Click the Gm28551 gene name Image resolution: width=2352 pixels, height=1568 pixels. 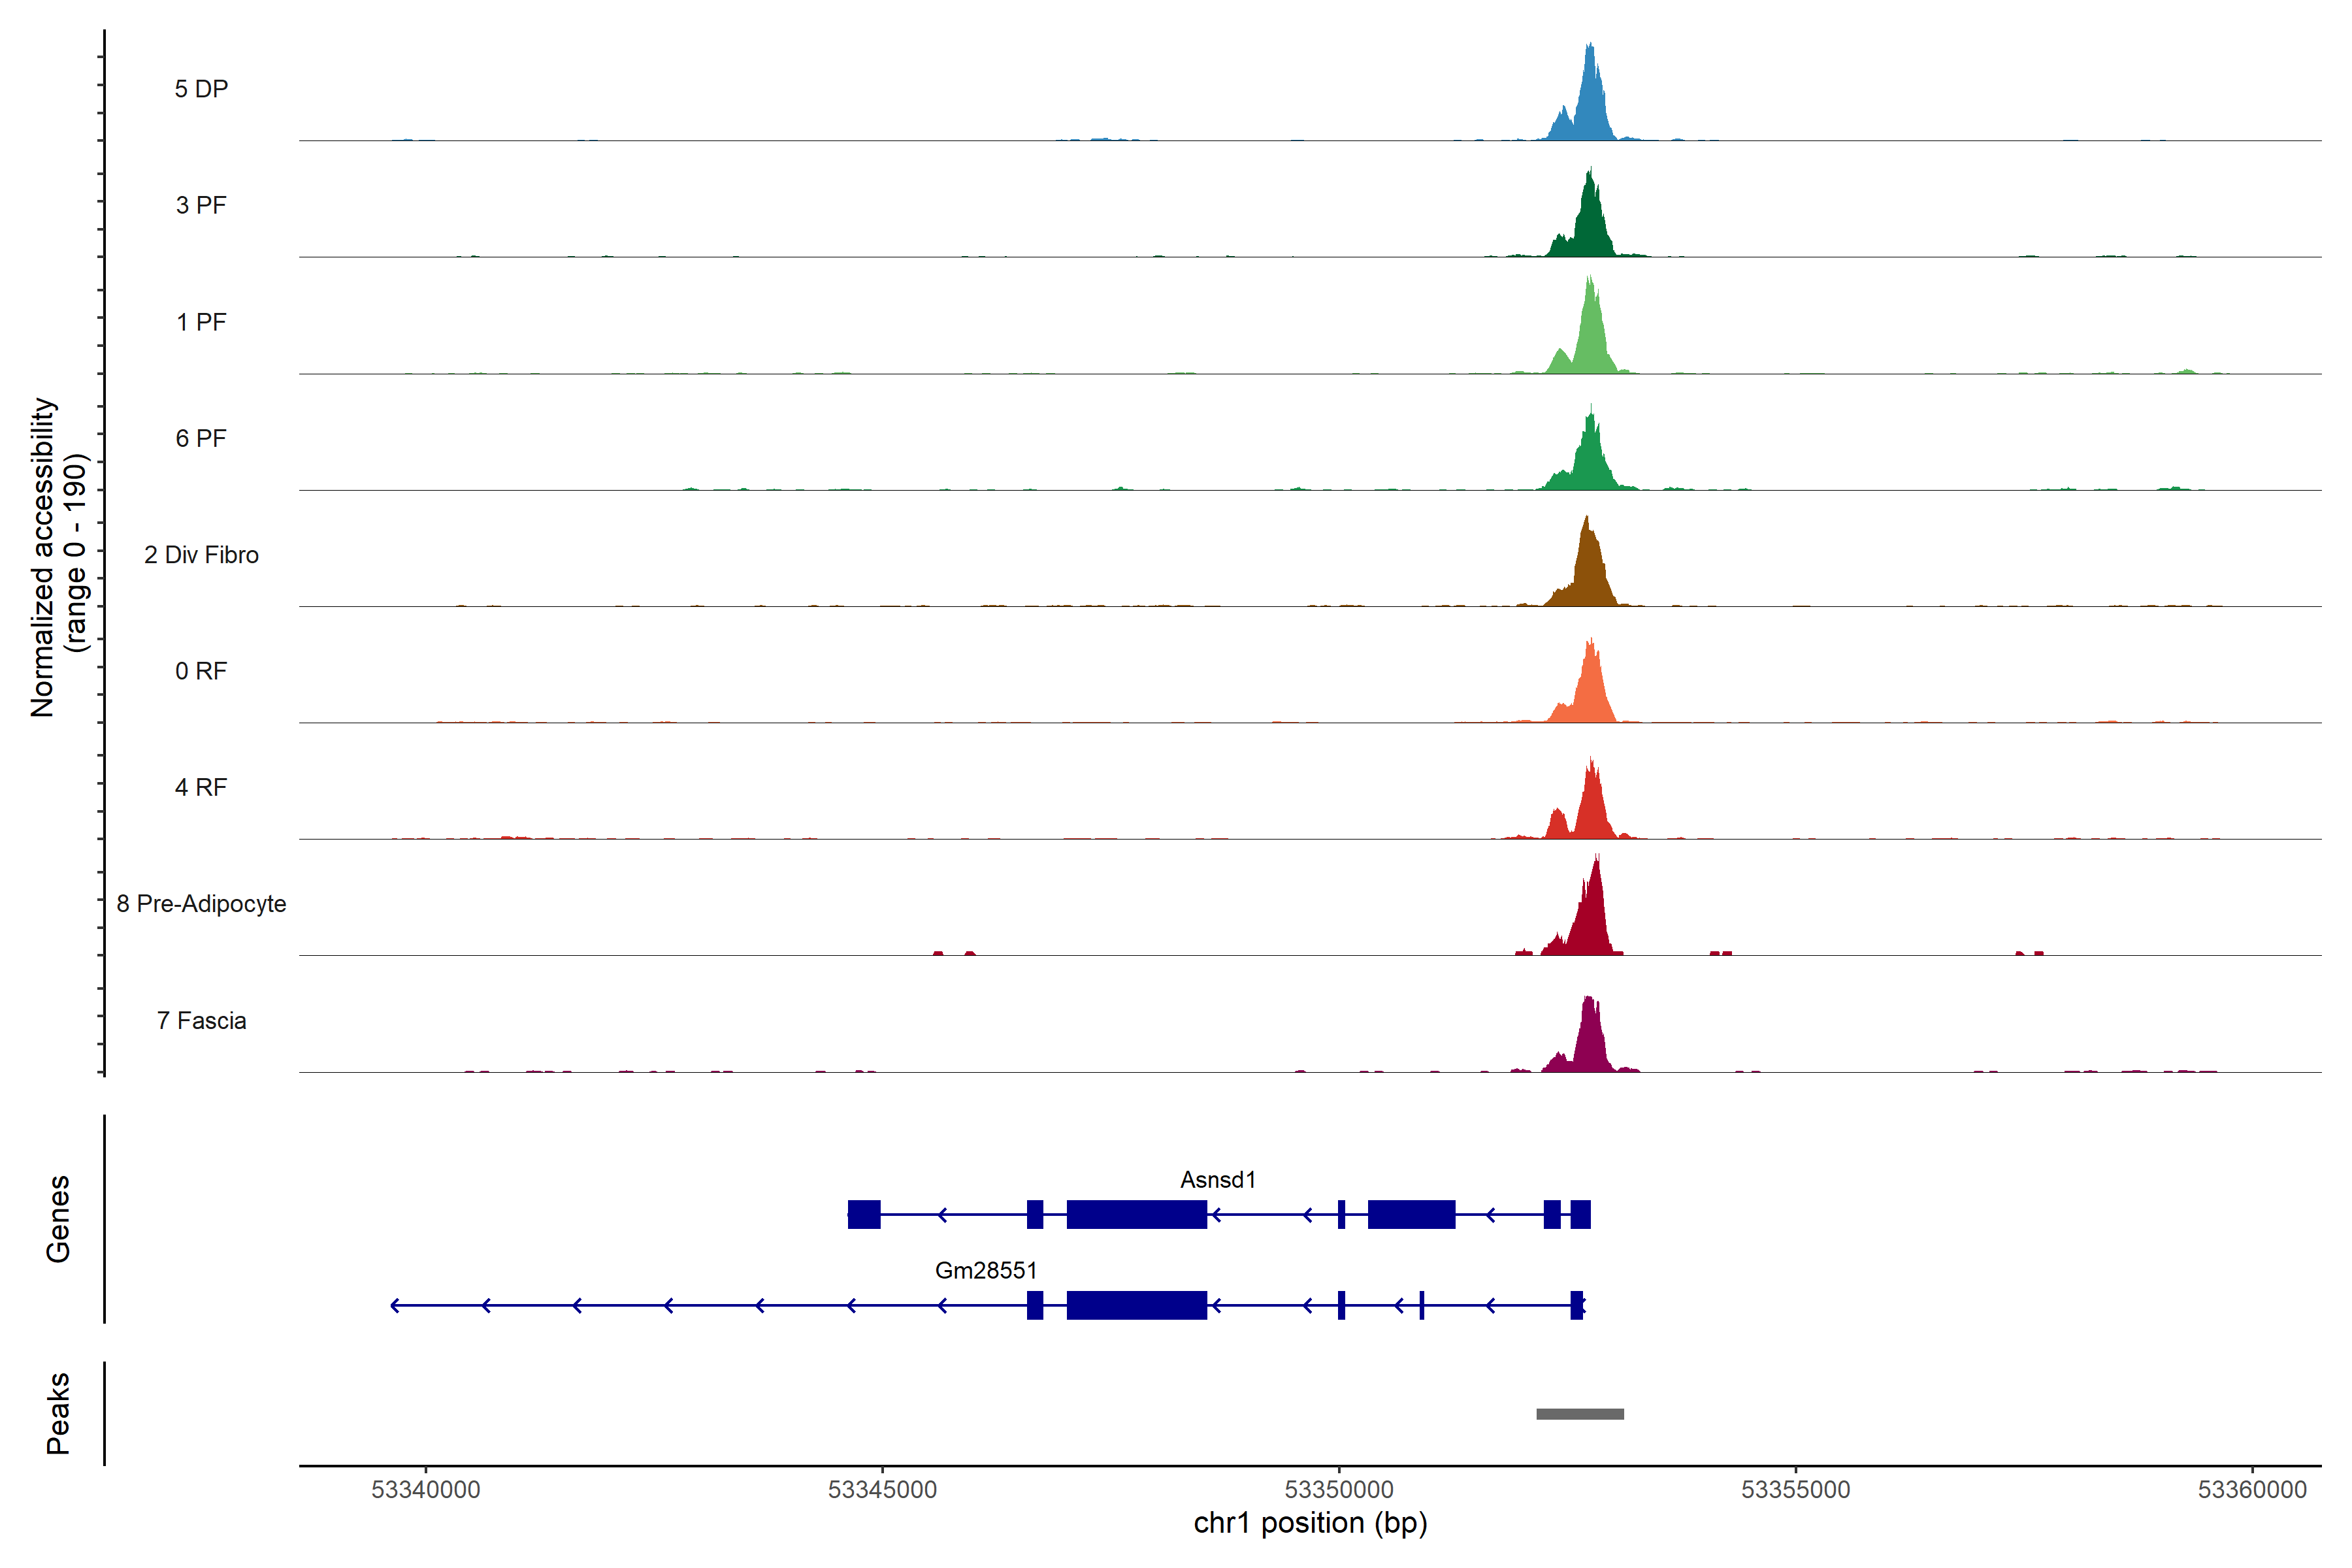point(985,1270)
